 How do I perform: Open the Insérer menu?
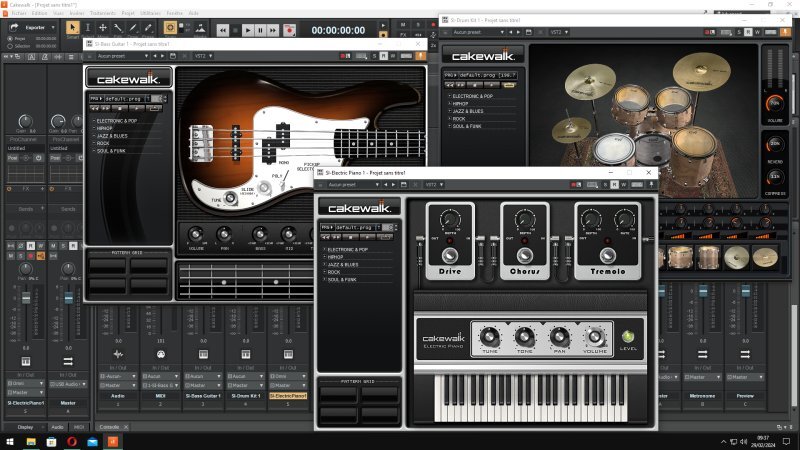(x=77, y=13)
